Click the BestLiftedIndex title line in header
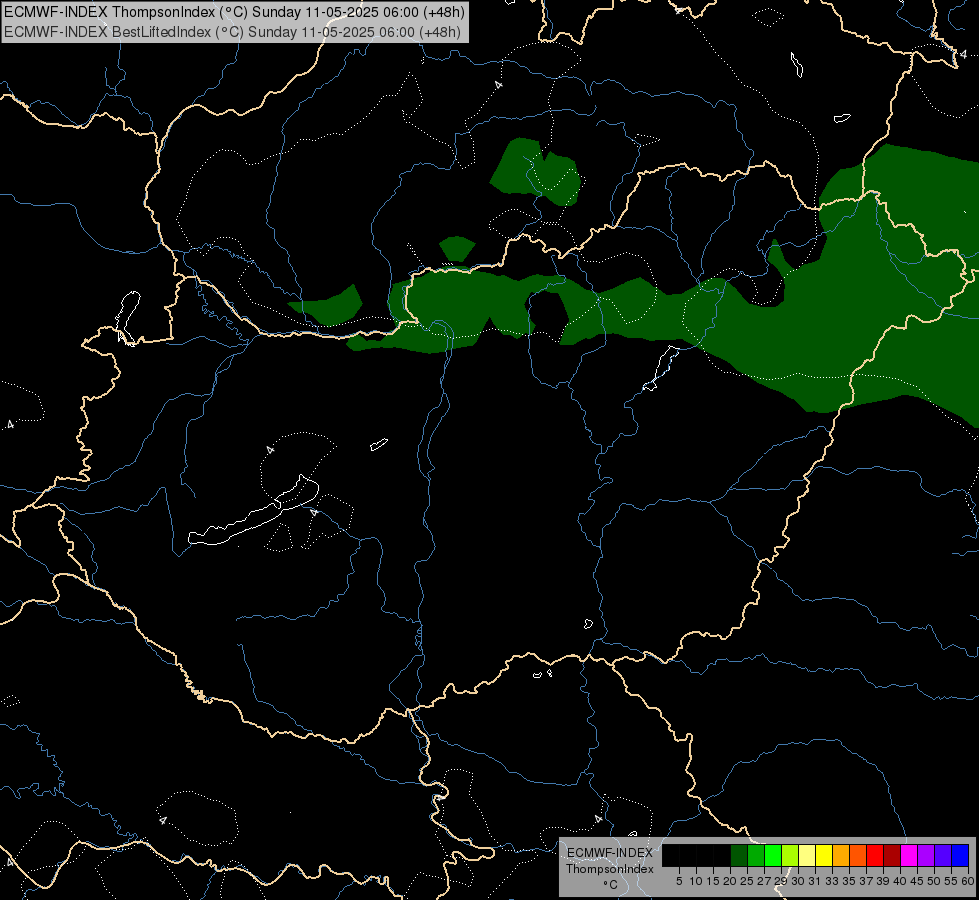979x900 pixels. [x=232, y=31]
